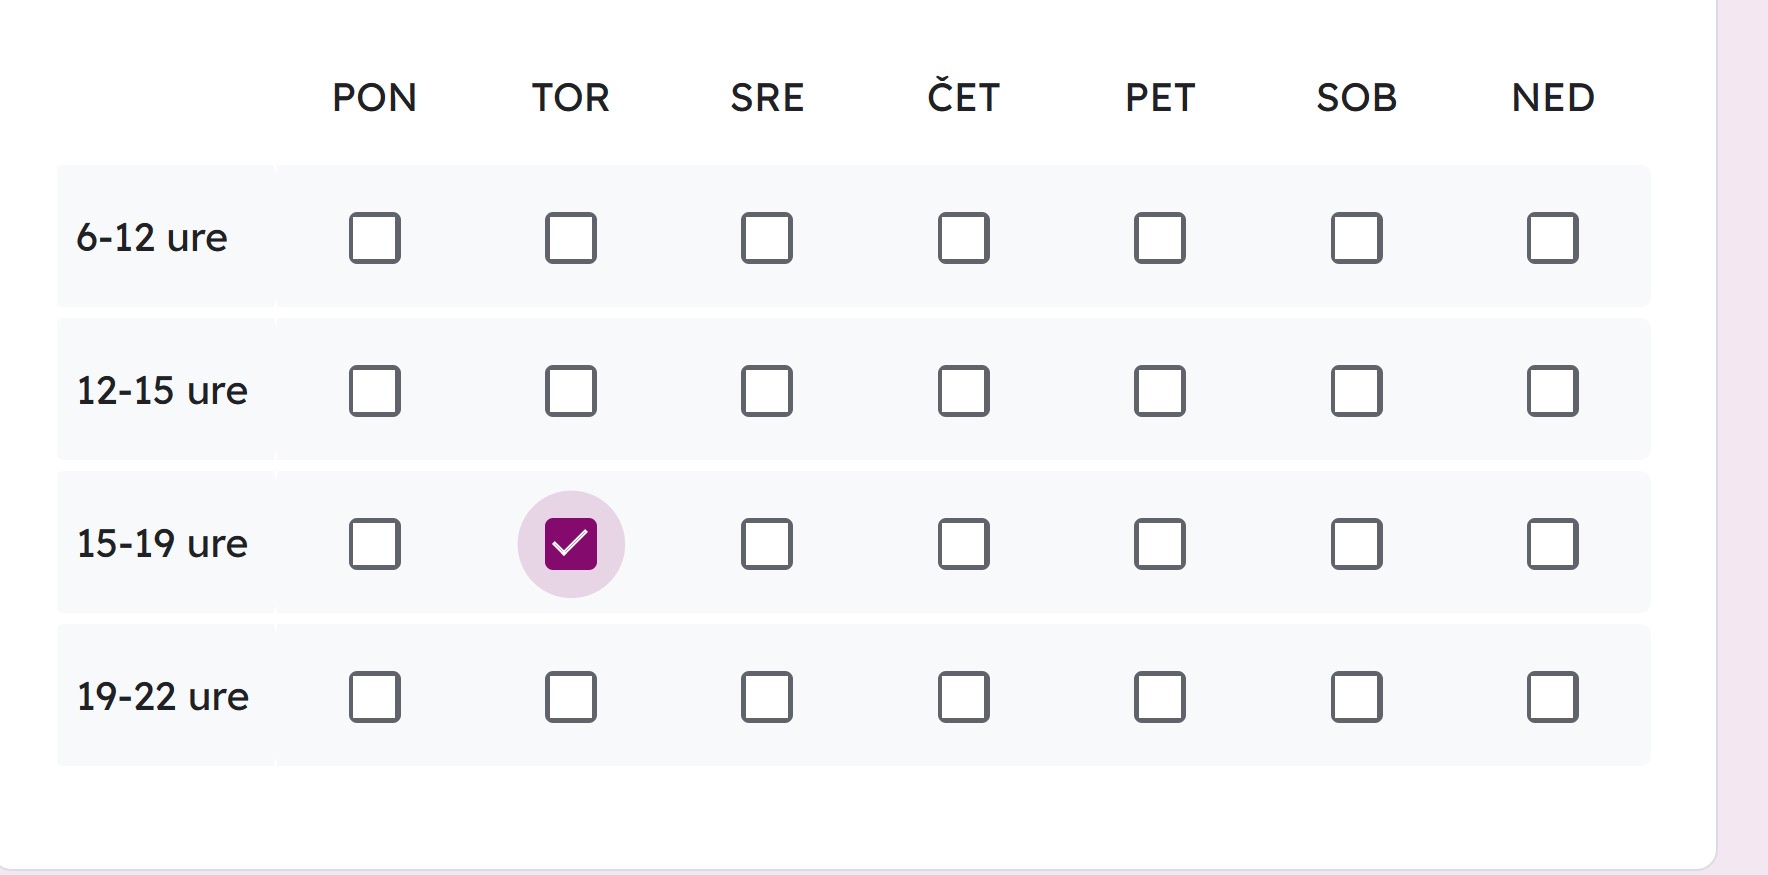
Task: Check ČET in the 6-12 ure row
Action: click(964, 238)
